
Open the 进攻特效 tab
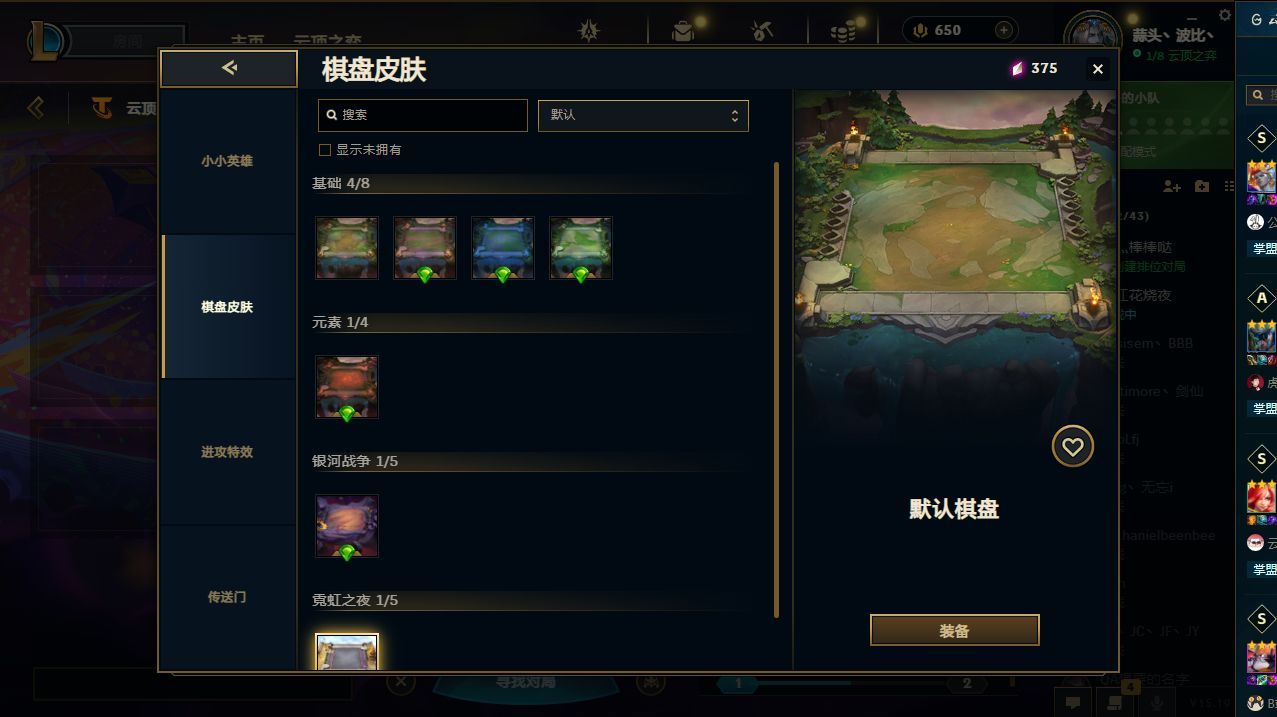pyautogui.click(x=227, y=452)
